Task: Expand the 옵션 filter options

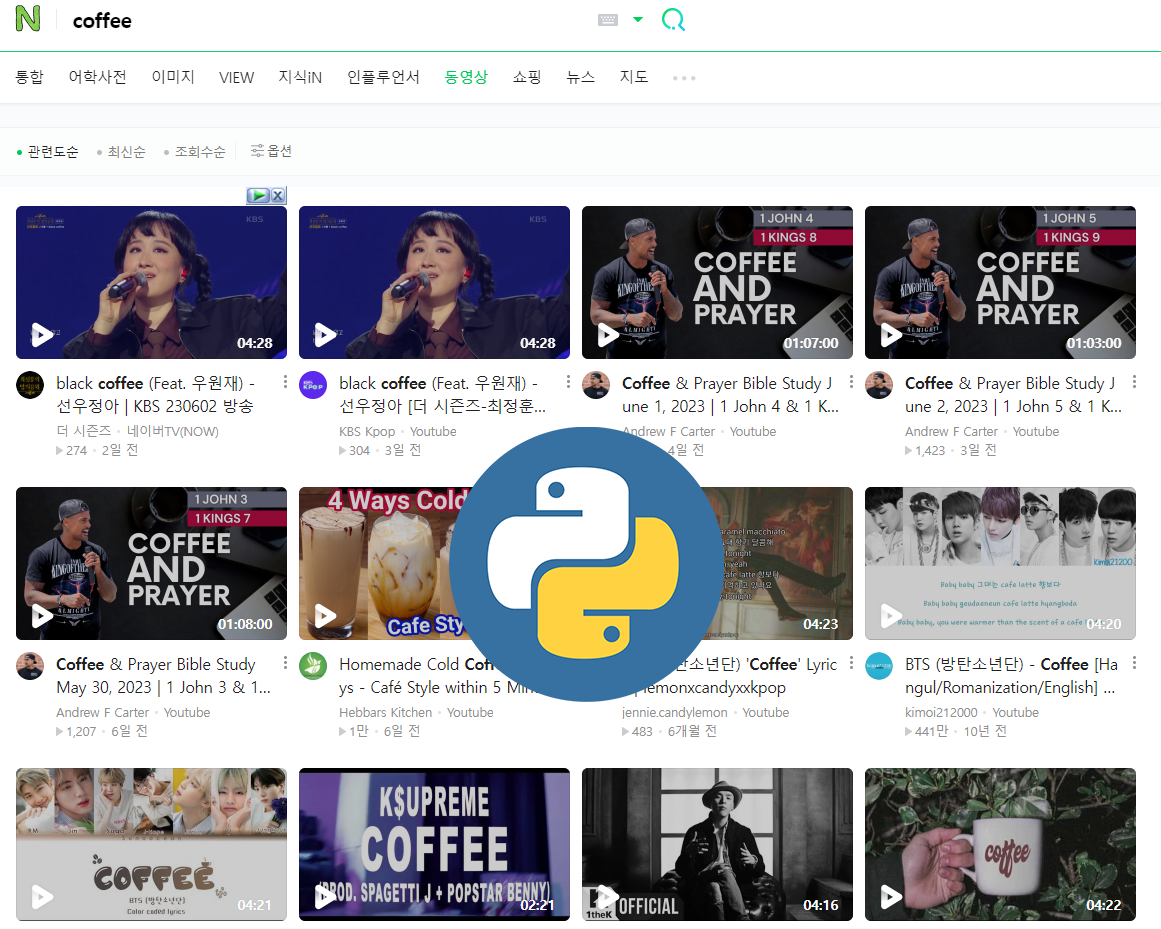Action: click(271, 151)
